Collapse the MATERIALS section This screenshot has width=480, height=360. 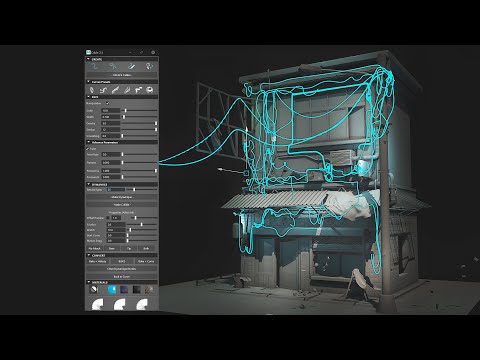88,282
